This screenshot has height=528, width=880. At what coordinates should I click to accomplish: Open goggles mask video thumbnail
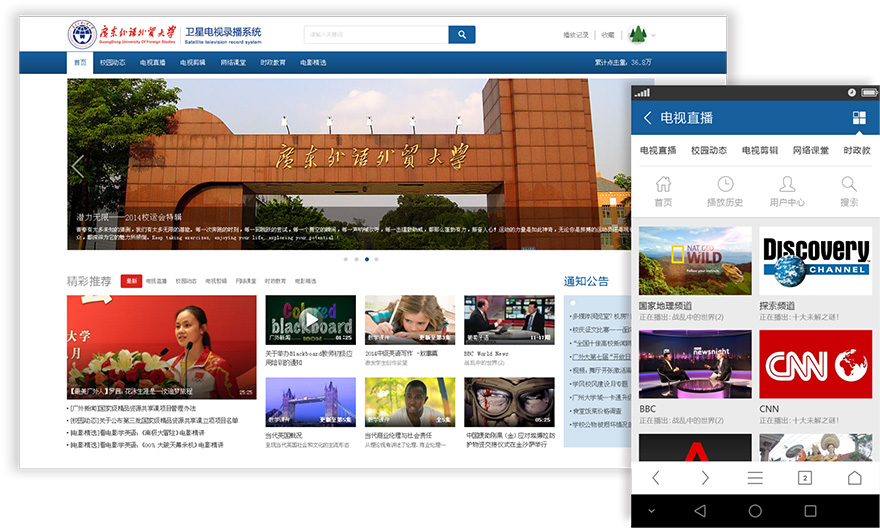point(509,402)
